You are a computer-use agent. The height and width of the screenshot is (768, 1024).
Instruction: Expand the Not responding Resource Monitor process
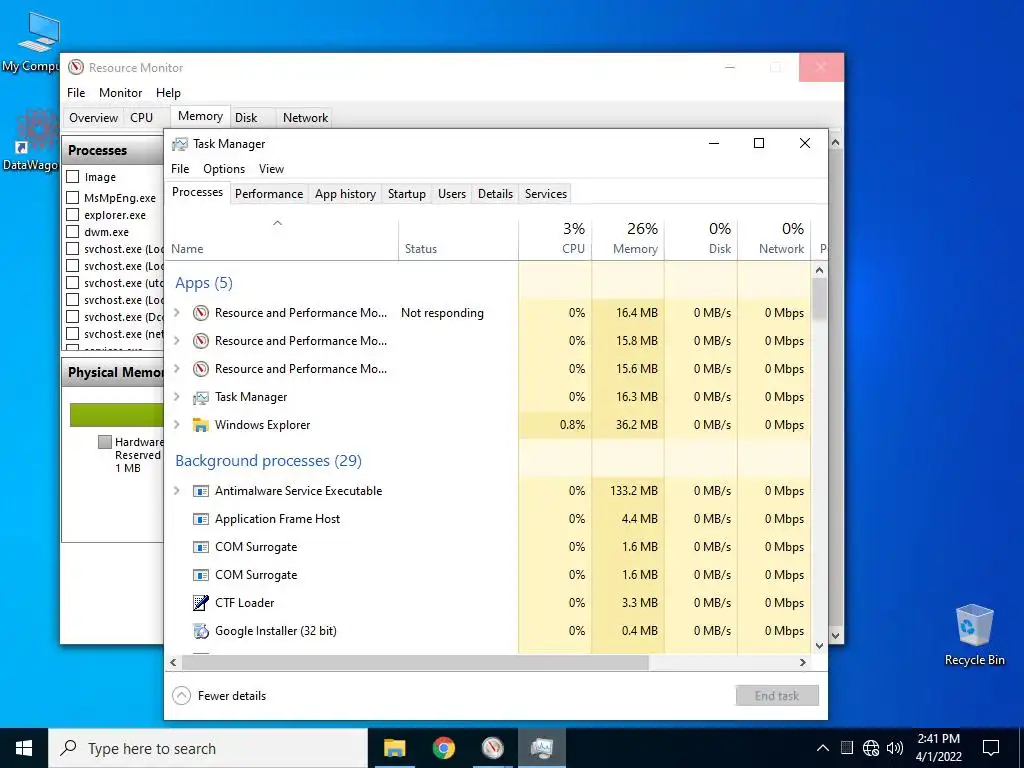pos(176,313)
